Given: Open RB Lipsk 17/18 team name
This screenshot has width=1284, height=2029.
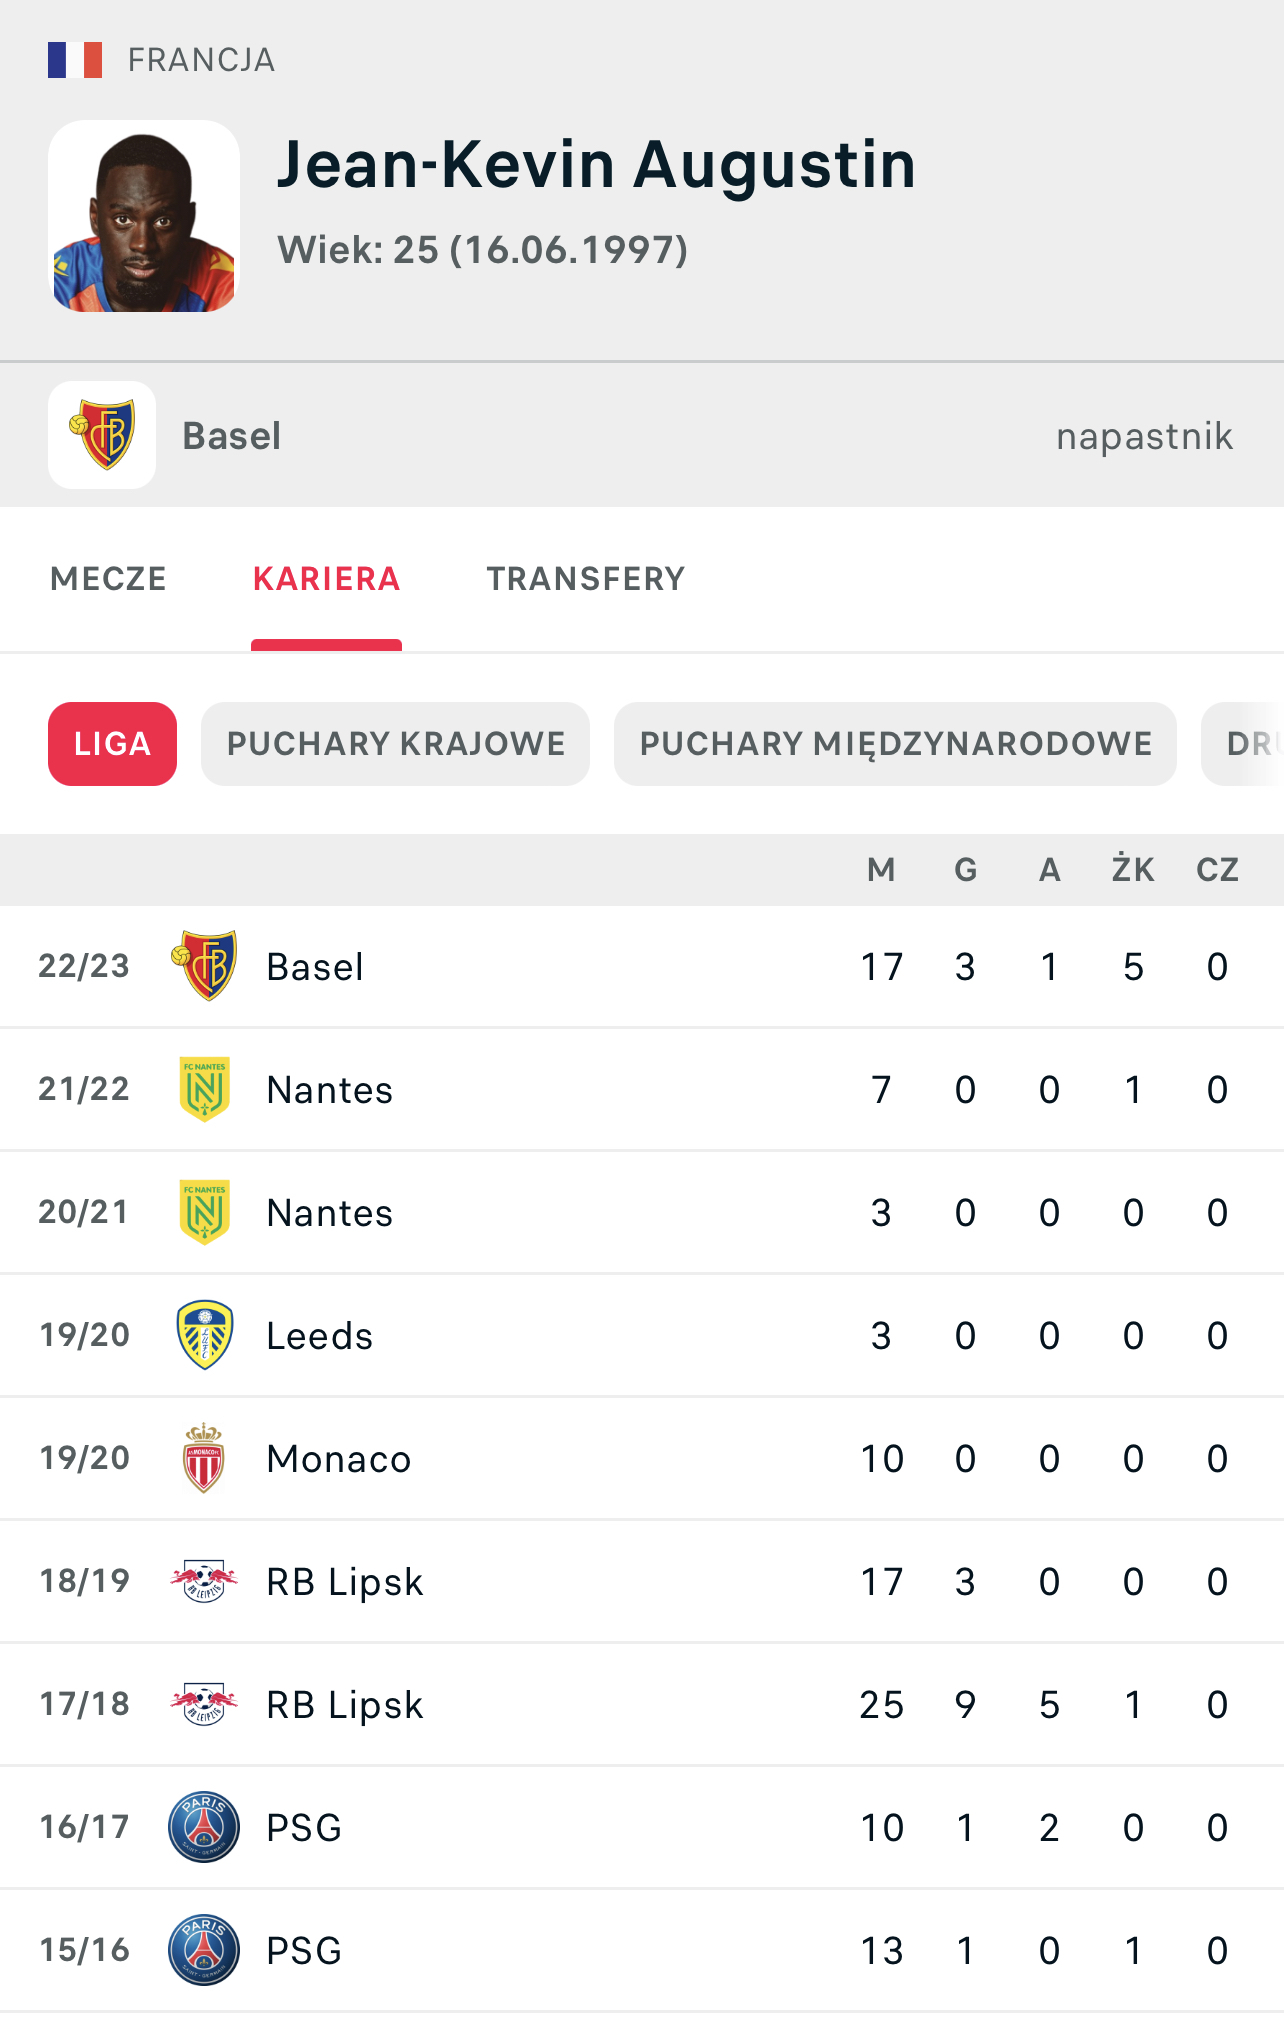Looking at the screenshot, I should tap(345, 1705).
